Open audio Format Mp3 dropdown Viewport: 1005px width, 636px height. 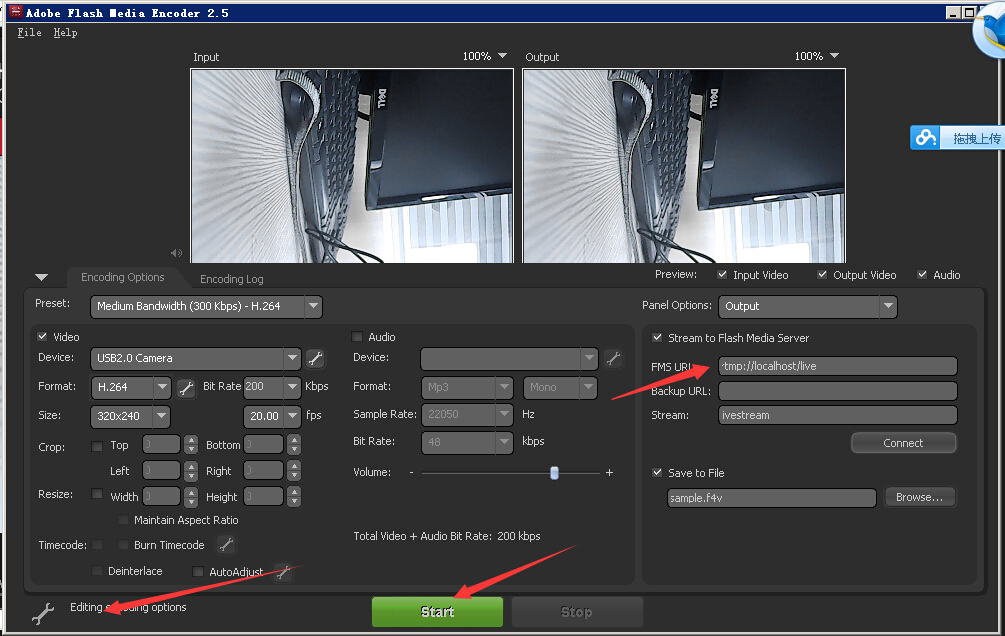467,387
